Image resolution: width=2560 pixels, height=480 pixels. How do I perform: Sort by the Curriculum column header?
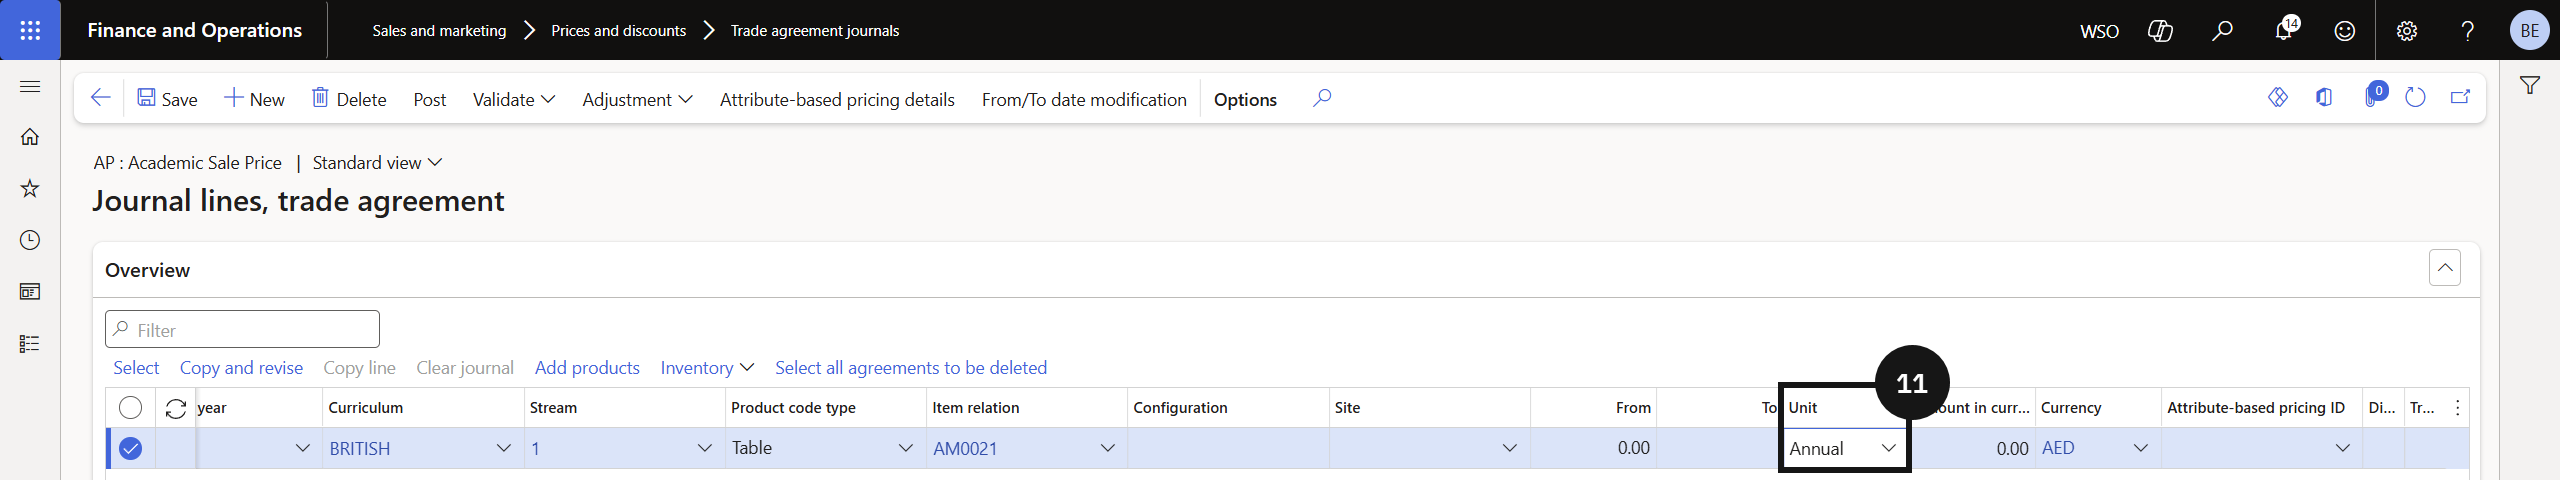point(423,408)
